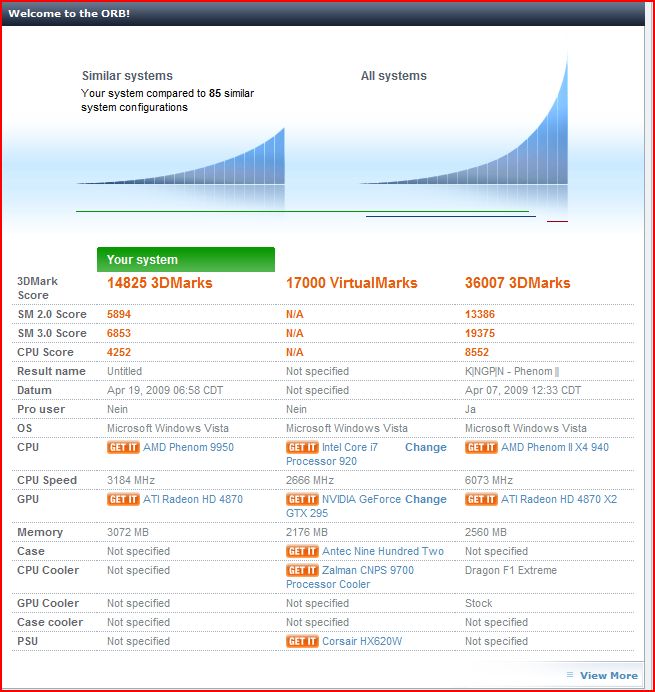Image resolution: width=655 pixels, height=692 pixels.
Task: Click date Apr 07, 2009 12:33 CDT
Action: click(523, 390)
